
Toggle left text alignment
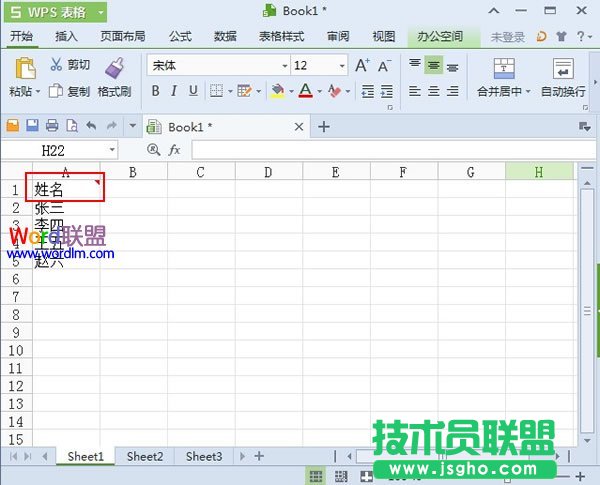(415, 91)
